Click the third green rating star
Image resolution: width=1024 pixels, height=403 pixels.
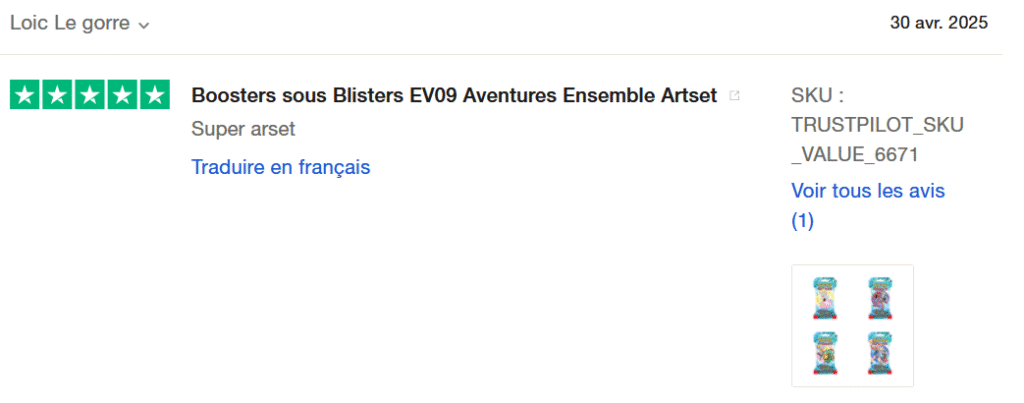(x=90, y=95)
